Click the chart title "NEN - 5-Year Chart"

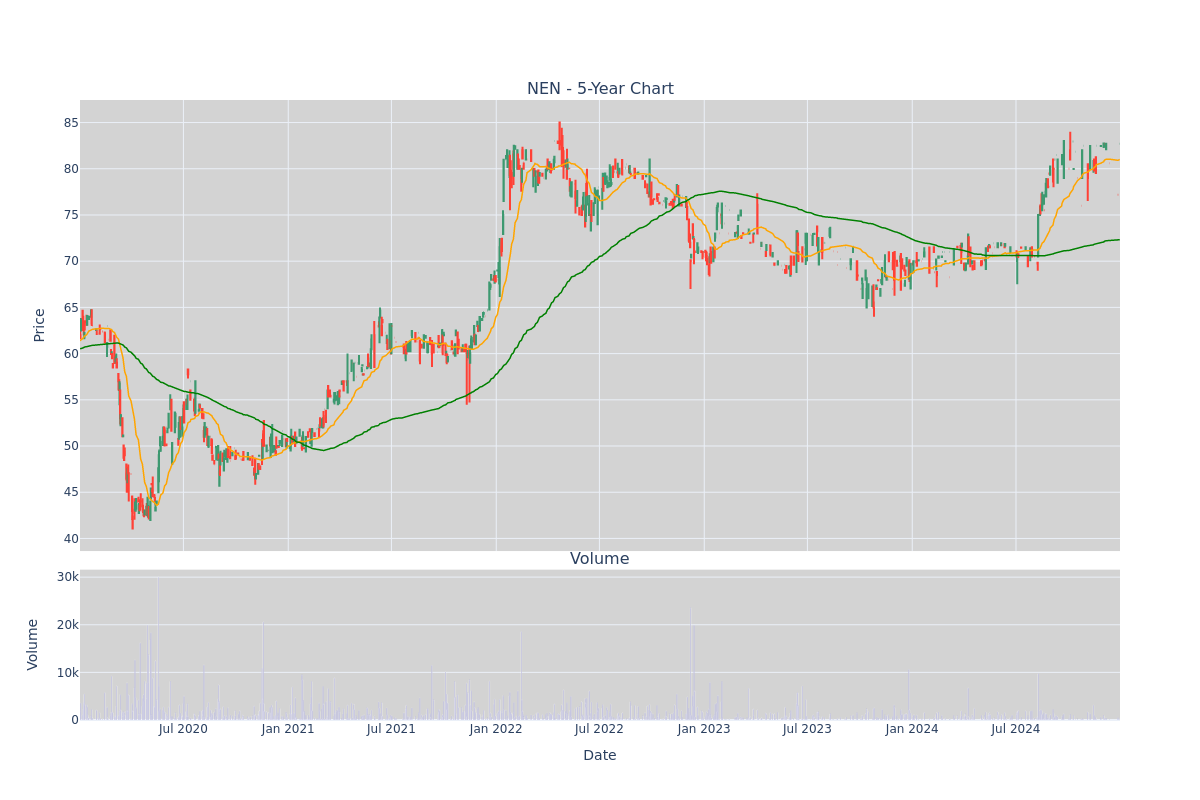[x=600, y=89]
